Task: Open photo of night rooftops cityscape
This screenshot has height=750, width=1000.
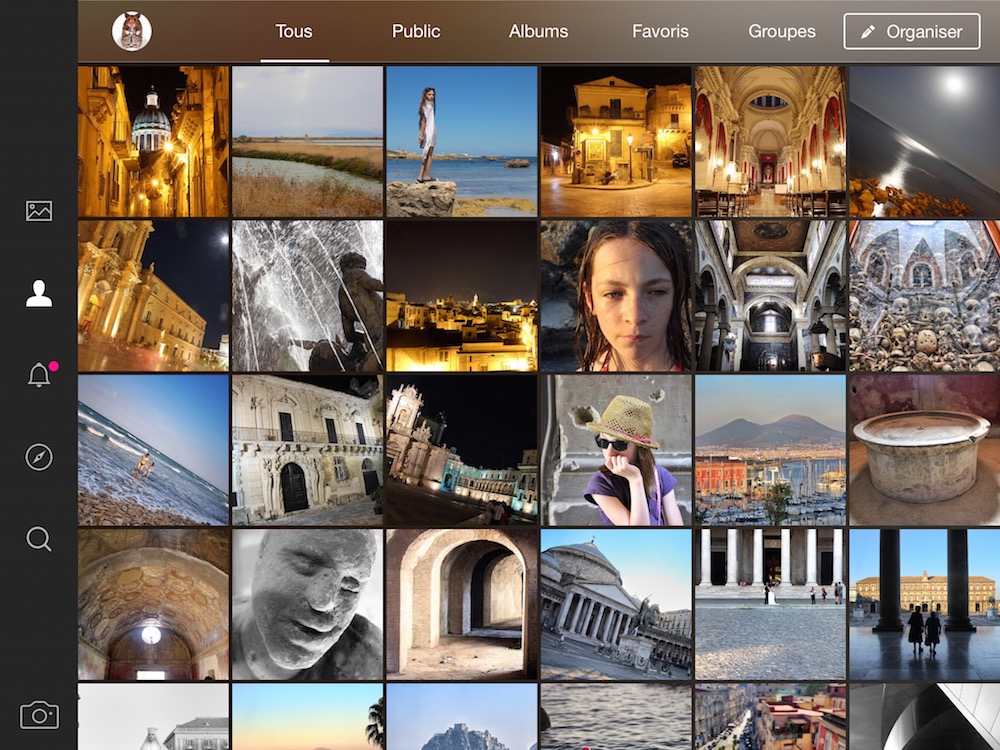Action: (x=462, y=296)
